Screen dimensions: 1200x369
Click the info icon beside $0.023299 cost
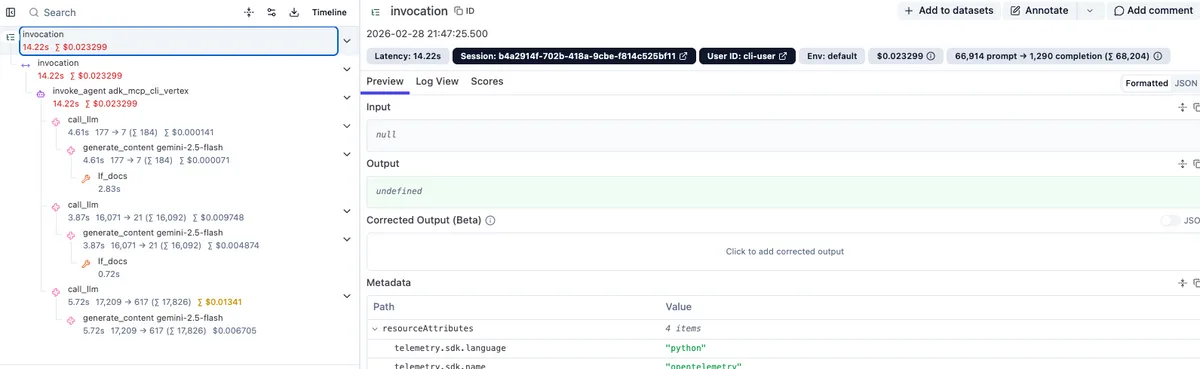931,56
